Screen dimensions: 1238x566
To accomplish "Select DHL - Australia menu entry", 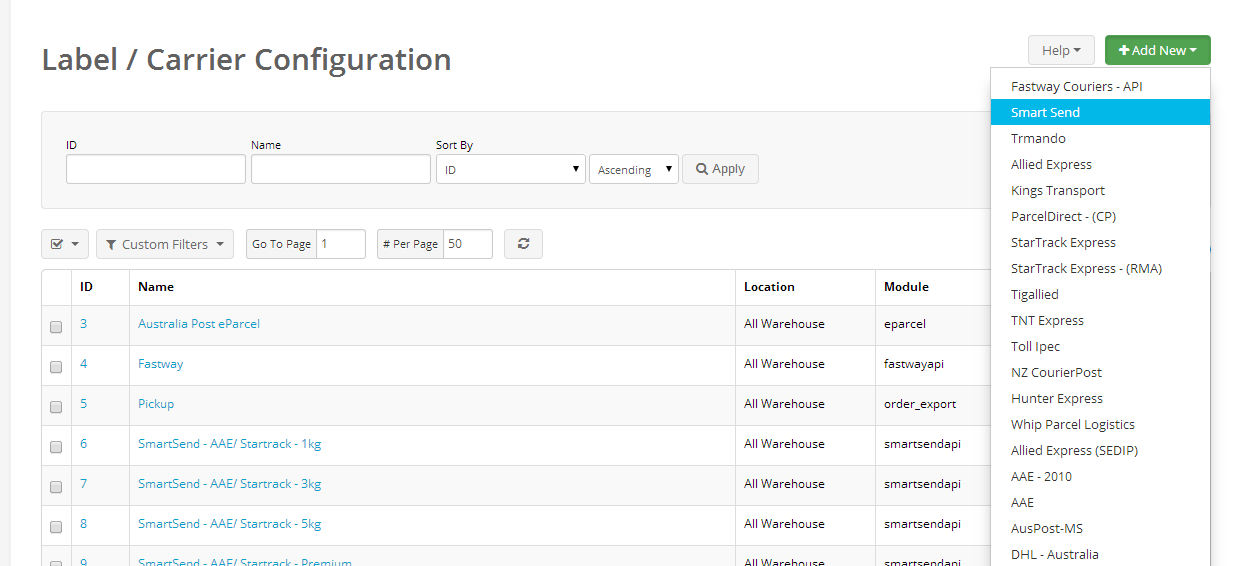I will [1100, 555].
